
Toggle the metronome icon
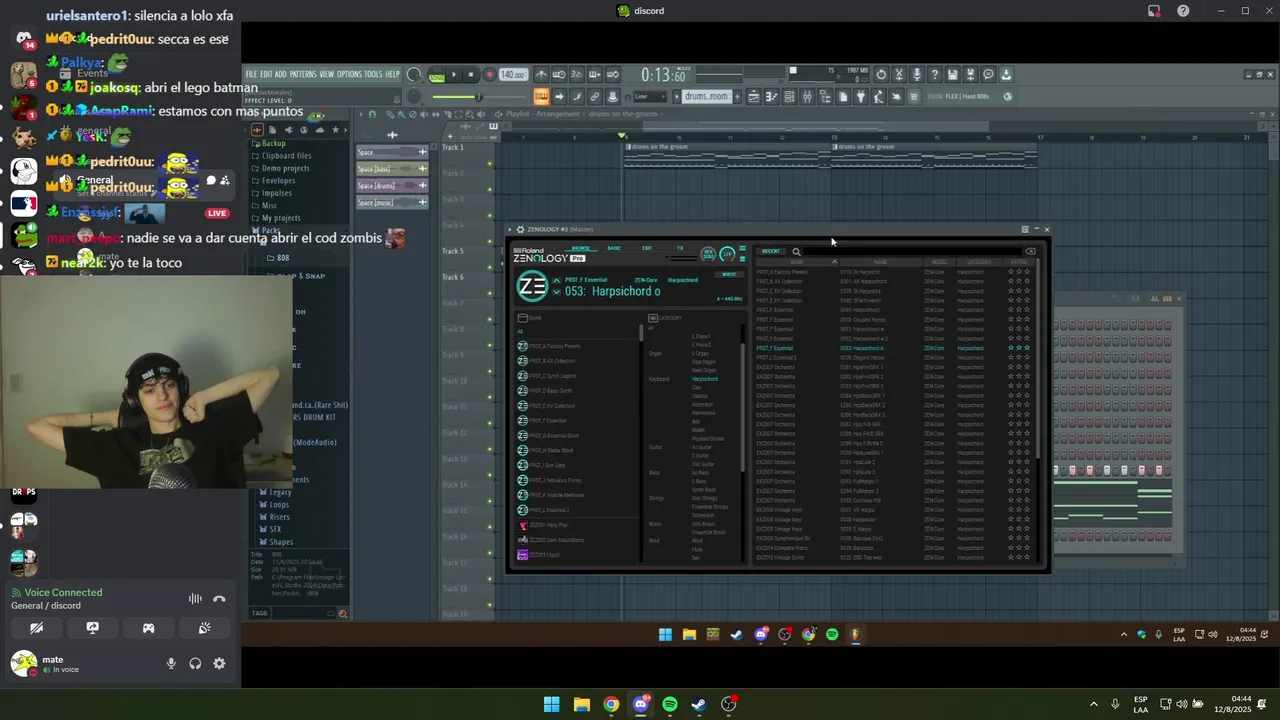[541, 75]
